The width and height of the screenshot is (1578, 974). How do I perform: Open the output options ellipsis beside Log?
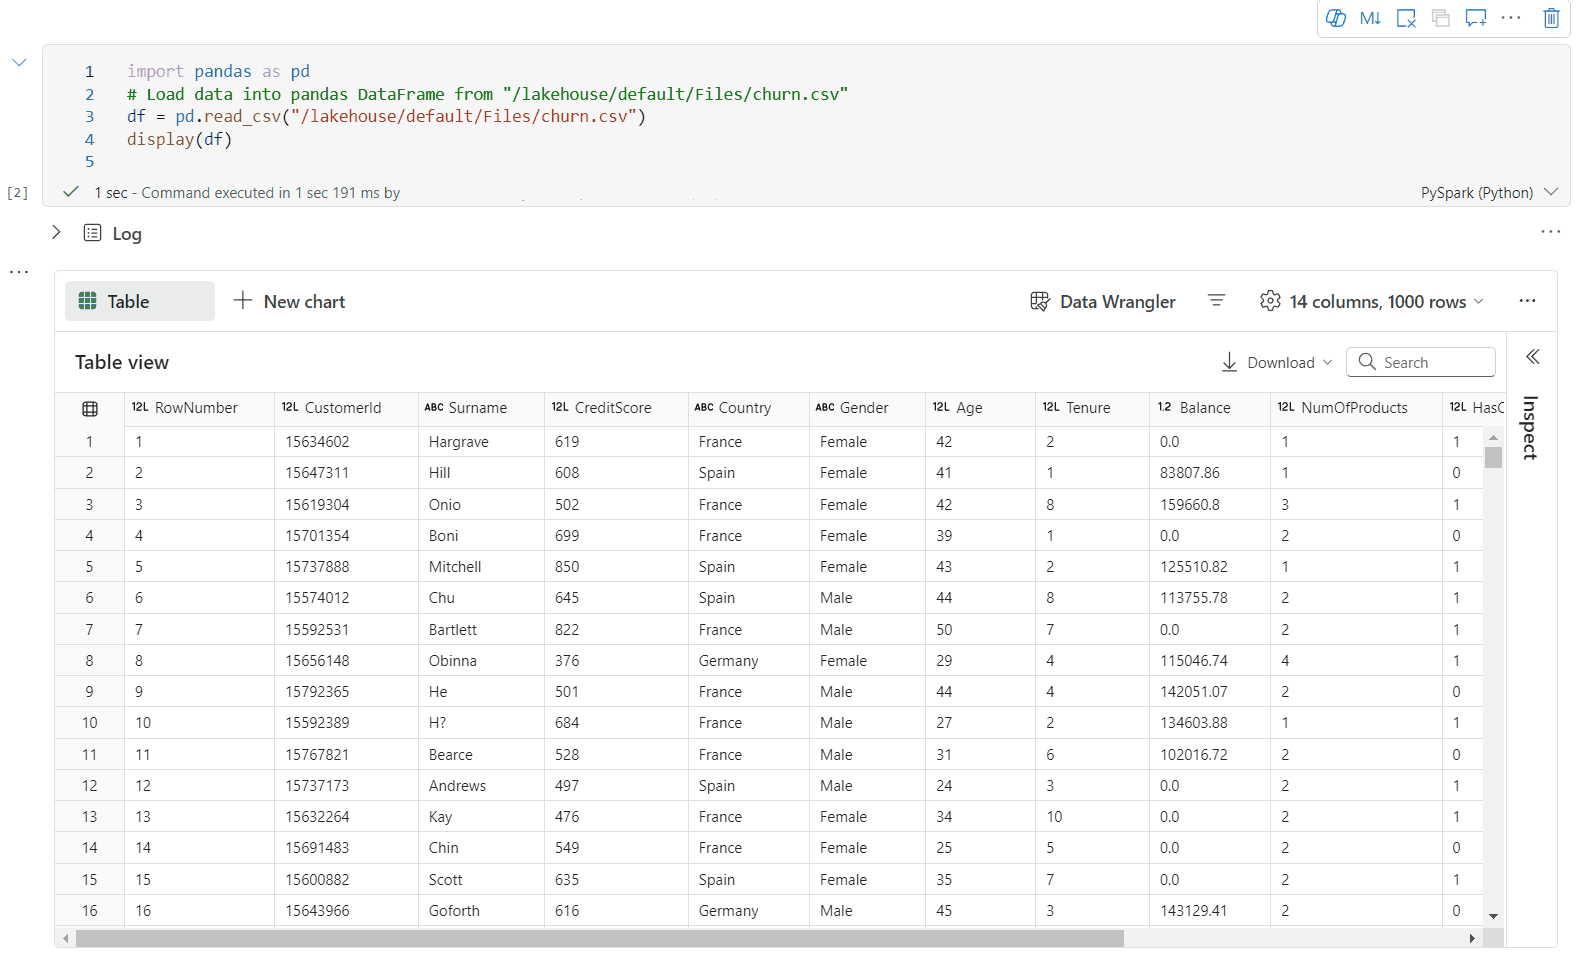1550,232
